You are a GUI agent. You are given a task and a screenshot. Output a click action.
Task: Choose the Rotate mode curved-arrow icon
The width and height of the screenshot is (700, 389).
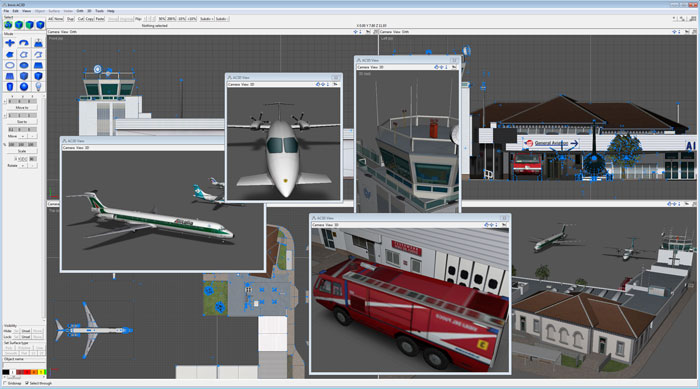[x=24, y=43]
